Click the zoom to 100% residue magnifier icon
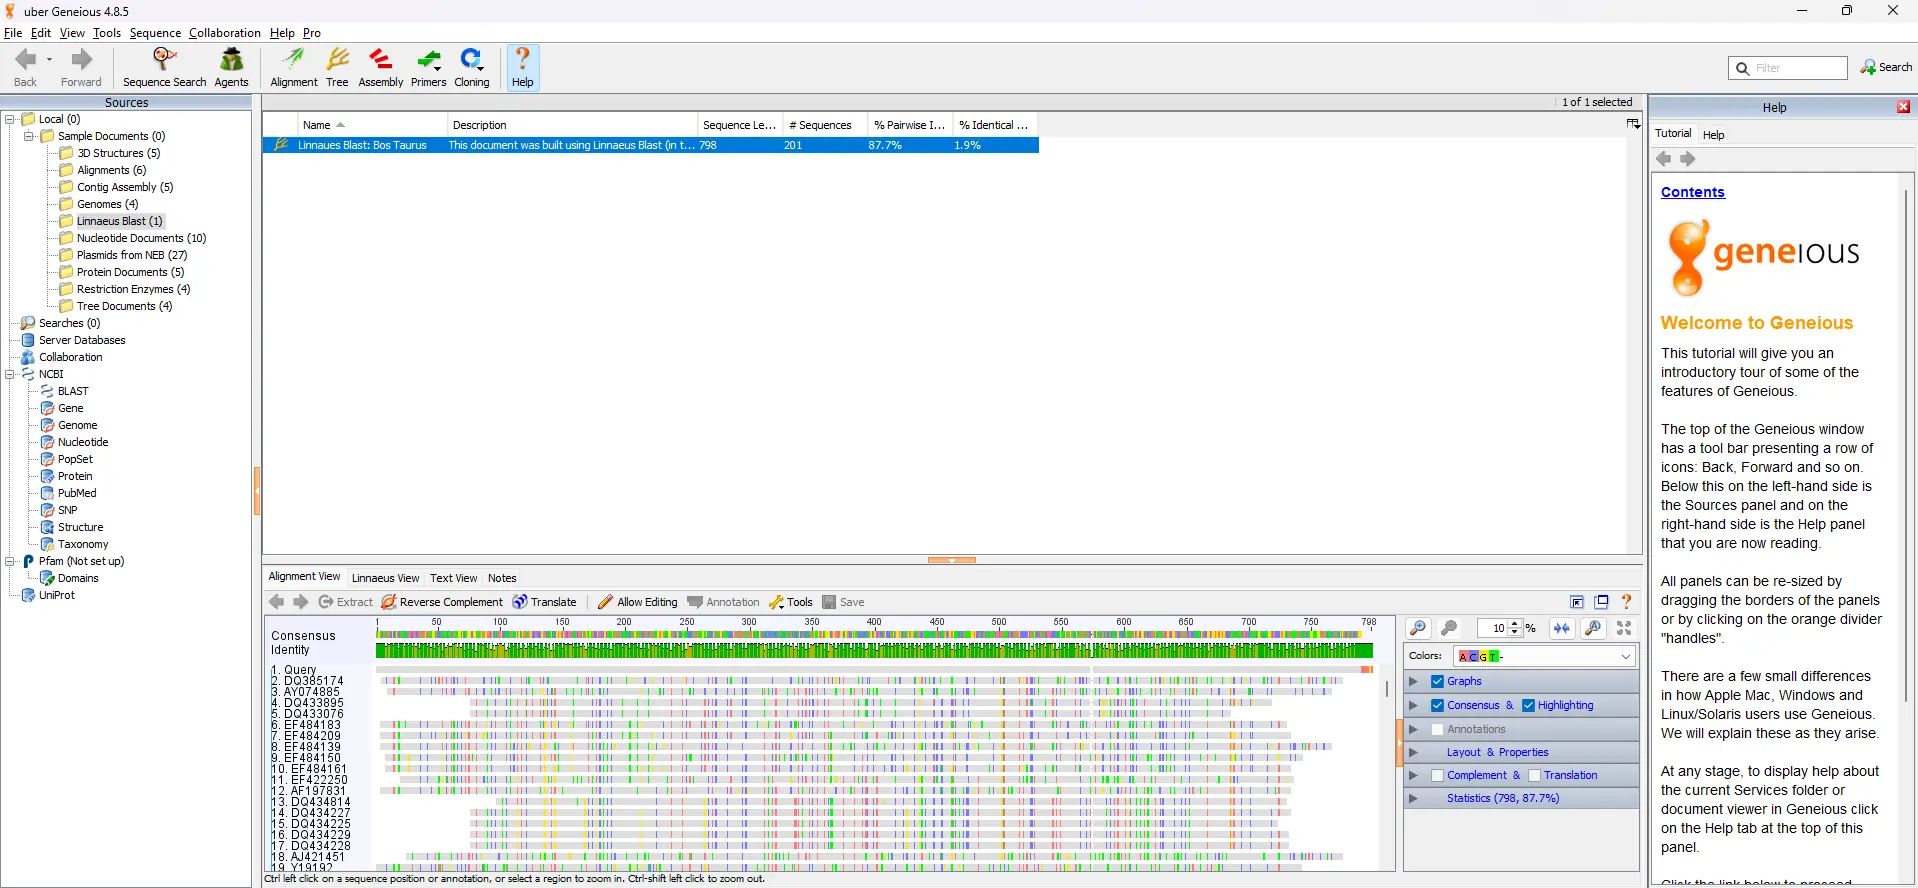1918x888 pixels. (1593, 628)
